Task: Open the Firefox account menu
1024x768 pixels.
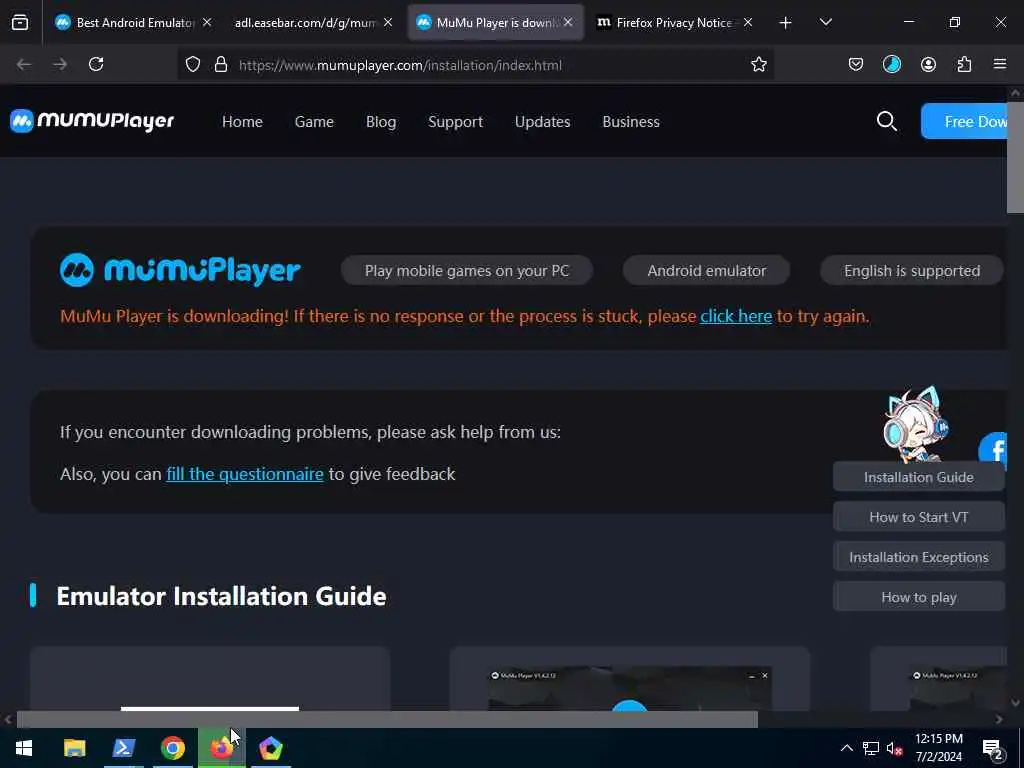Action: coord(928,64)
